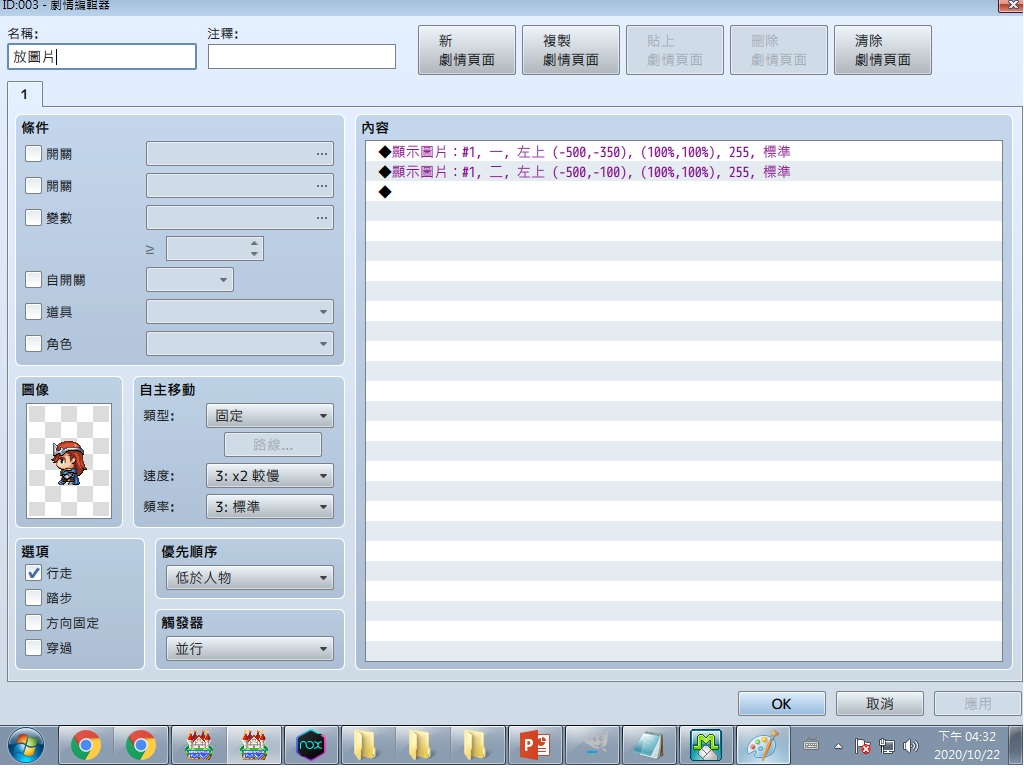Select event page tab 1
This screenshot has width=1024, height=768.
(25, 94)
